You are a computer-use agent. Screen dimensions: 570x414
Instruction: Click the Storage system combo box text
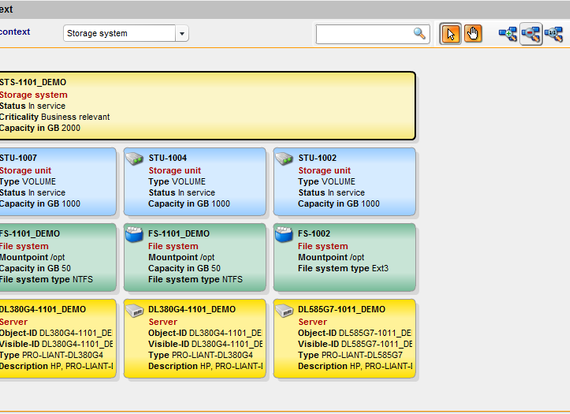tap(97, 33)
